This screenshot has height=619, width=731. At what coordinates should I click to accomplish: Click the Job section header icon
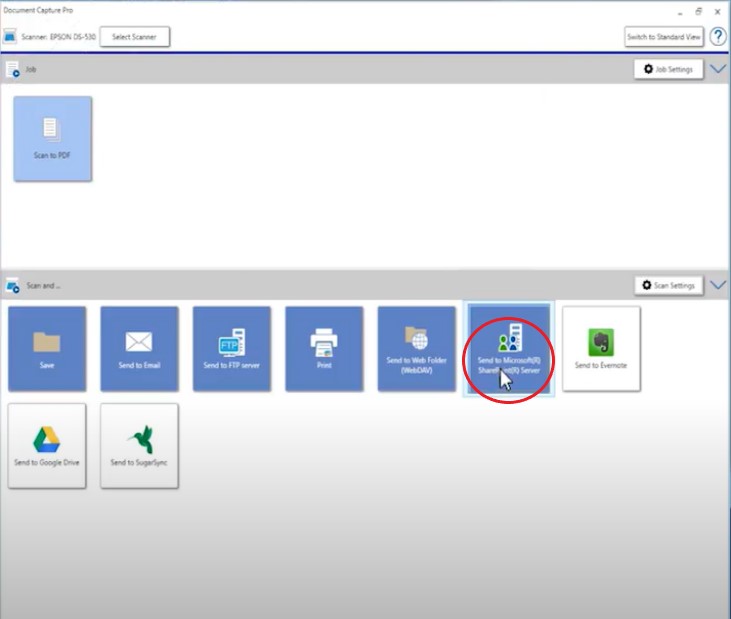[13, 70]
